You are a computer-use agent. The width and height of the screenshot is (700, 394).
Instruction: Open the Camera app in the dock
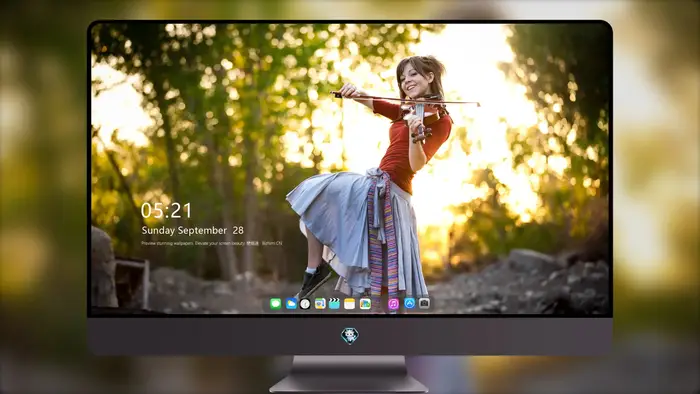[425, 303]
